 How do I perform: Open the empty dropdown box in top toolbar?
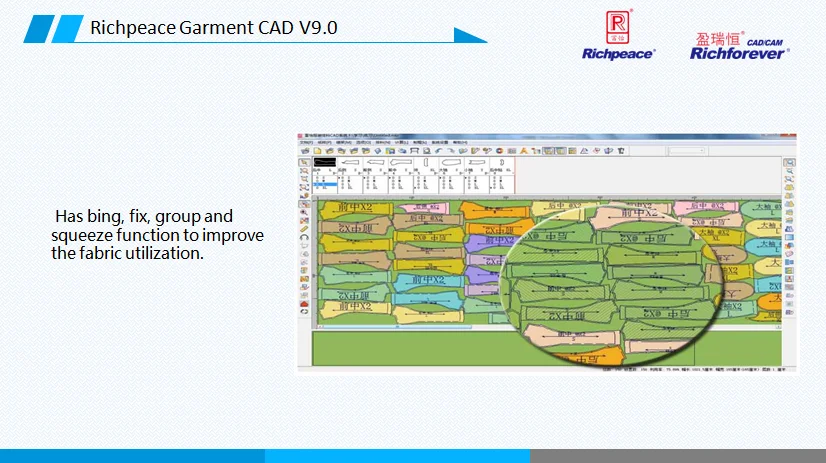(686, 151)
